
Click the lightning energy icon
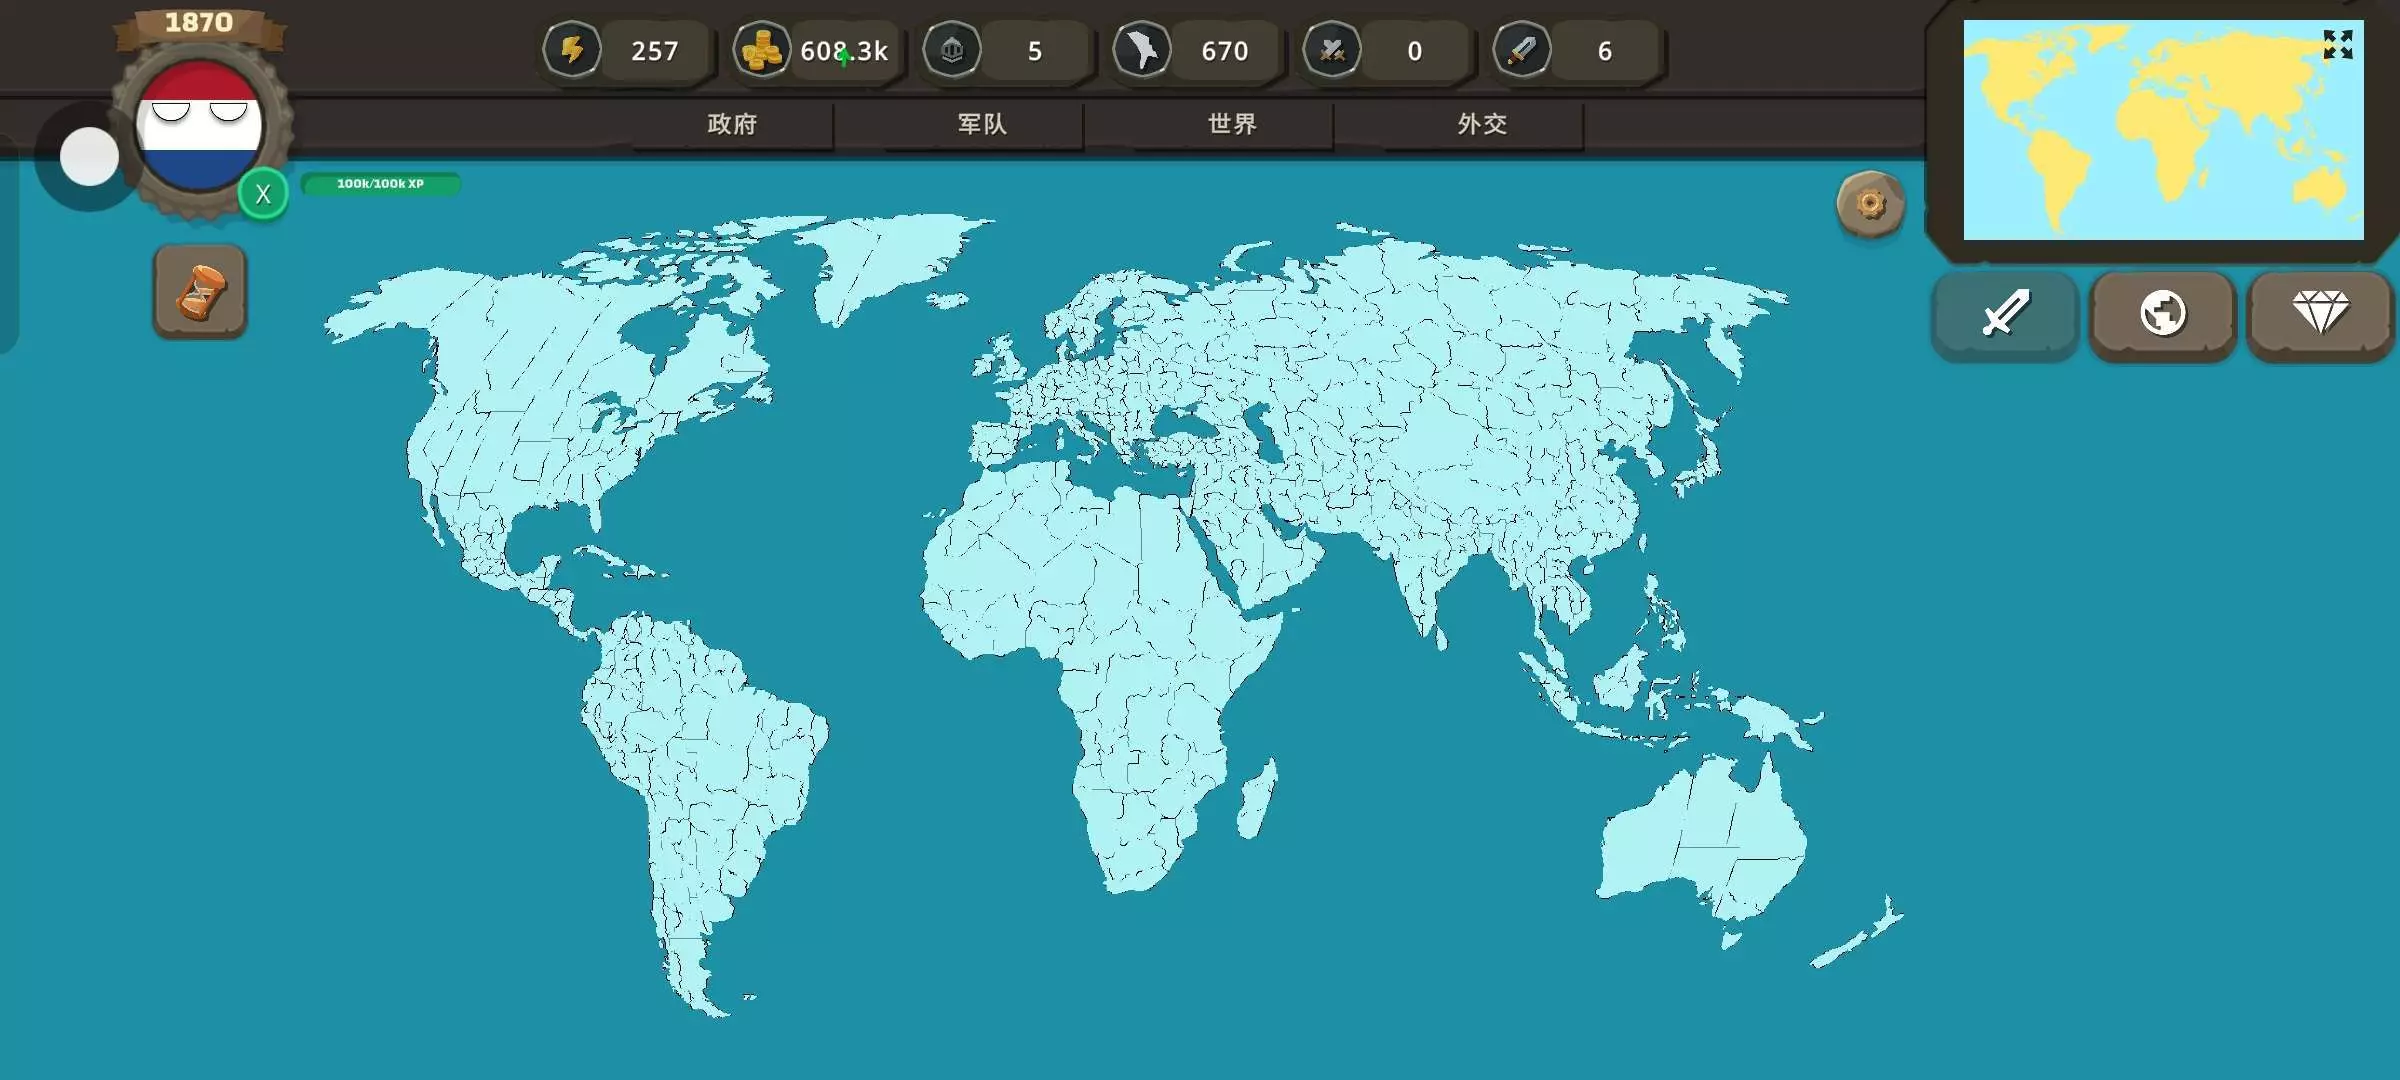572,50
